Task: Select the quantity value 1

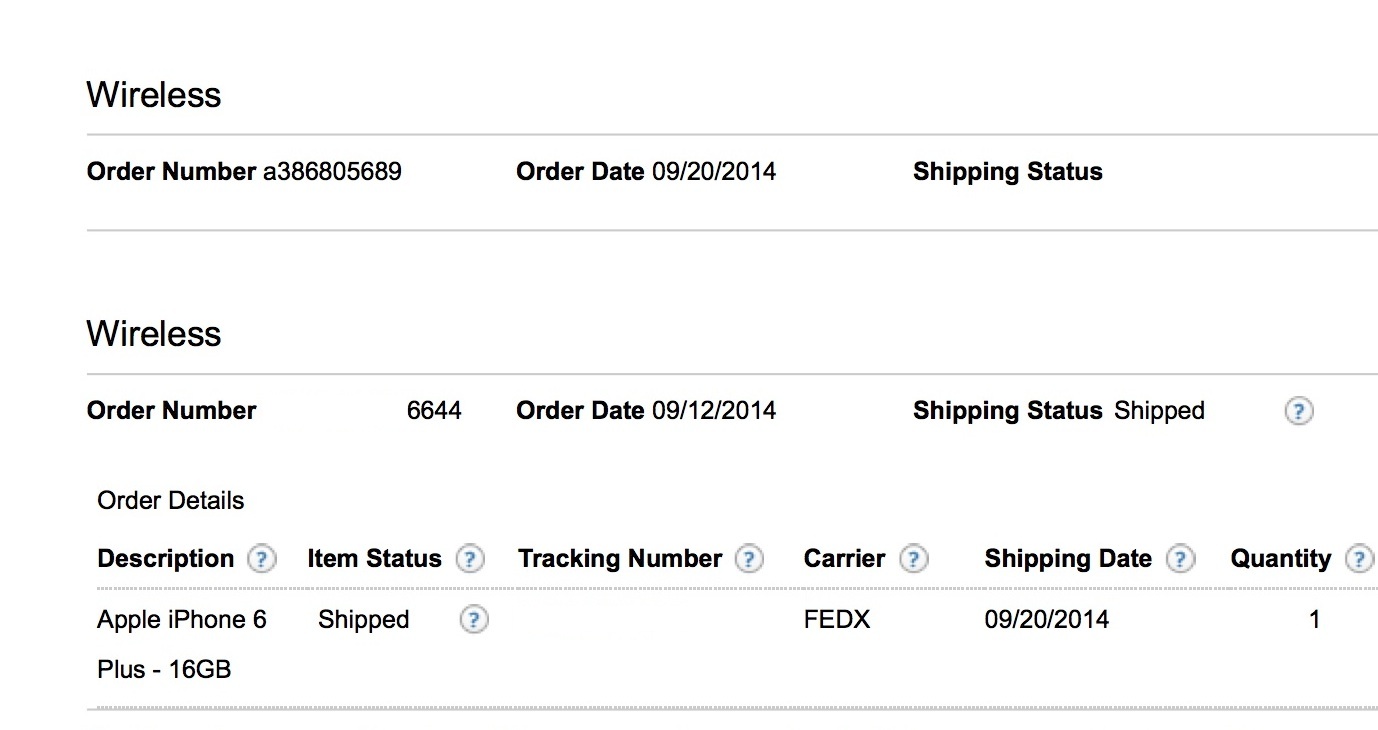Action: (x=1315, y=620)
